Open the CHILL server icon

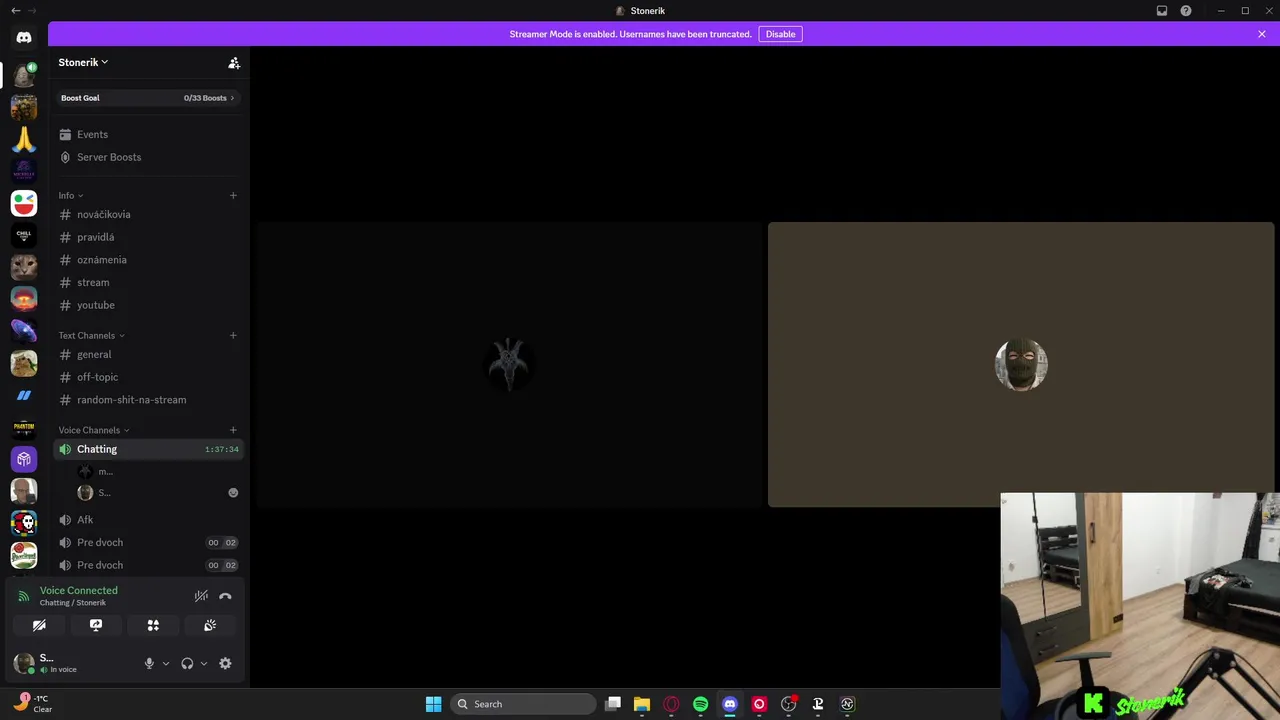tap(24, 235)
